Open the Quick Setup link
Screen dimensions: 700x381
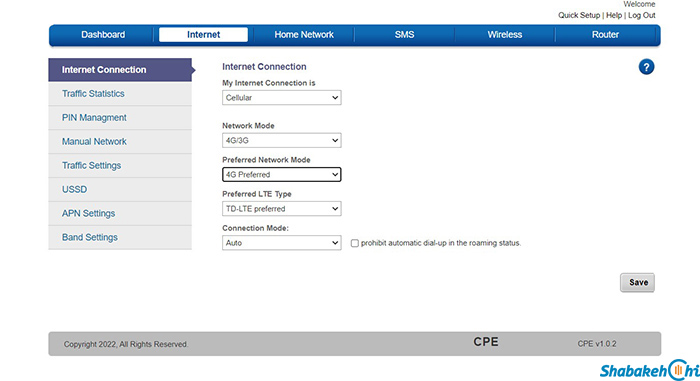[x=579, y=16]
